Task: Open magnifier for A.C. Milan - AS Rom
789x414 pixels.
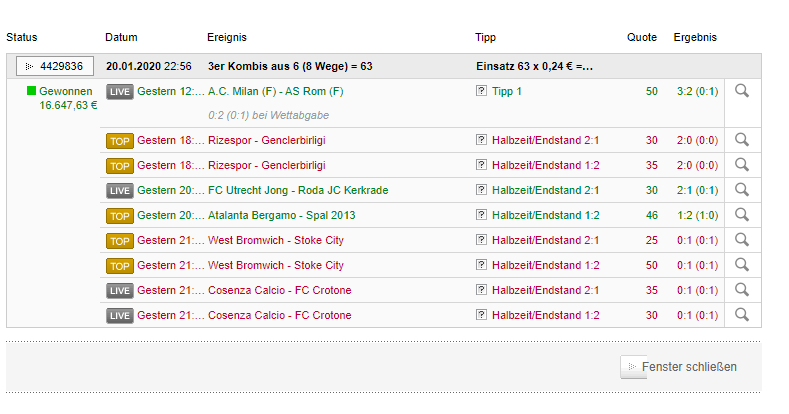Action: pos(742,91)
